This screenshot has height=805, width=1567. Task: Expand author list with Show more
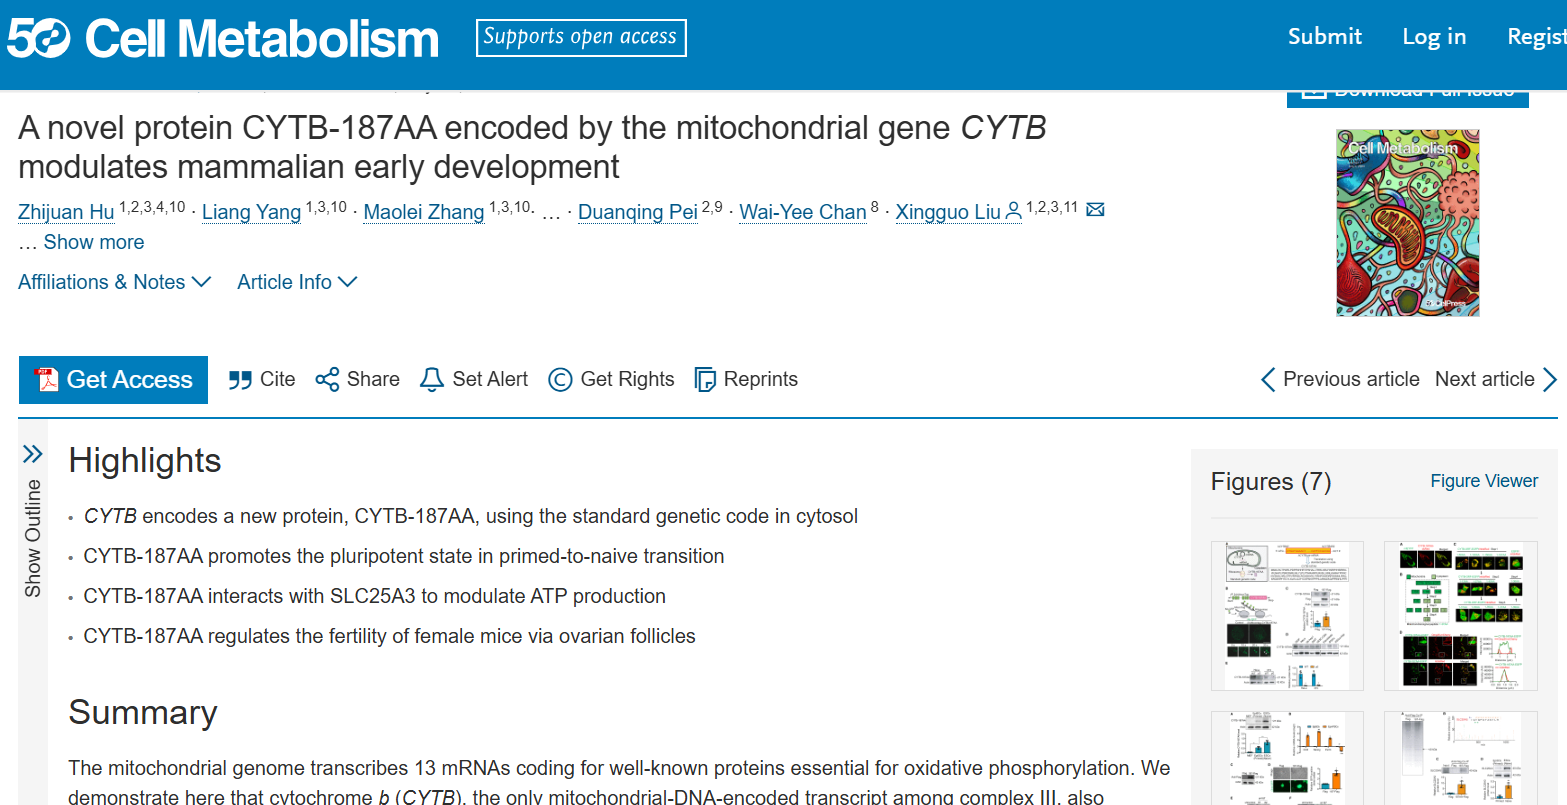coord(93,242)
